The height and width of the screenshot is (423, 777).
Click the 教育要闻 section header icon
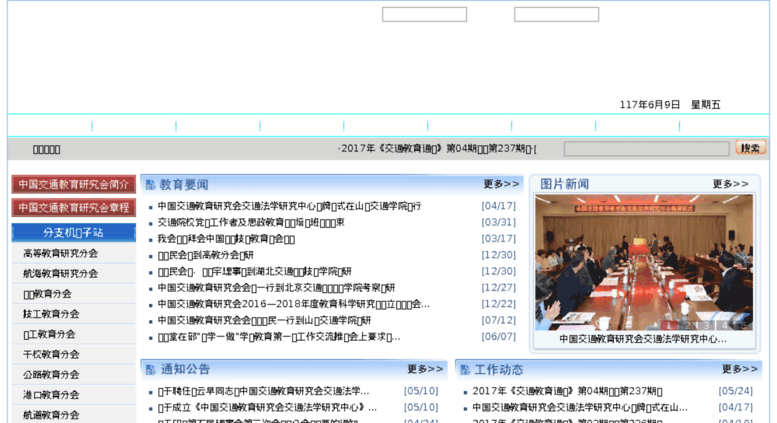click(150, 185)
